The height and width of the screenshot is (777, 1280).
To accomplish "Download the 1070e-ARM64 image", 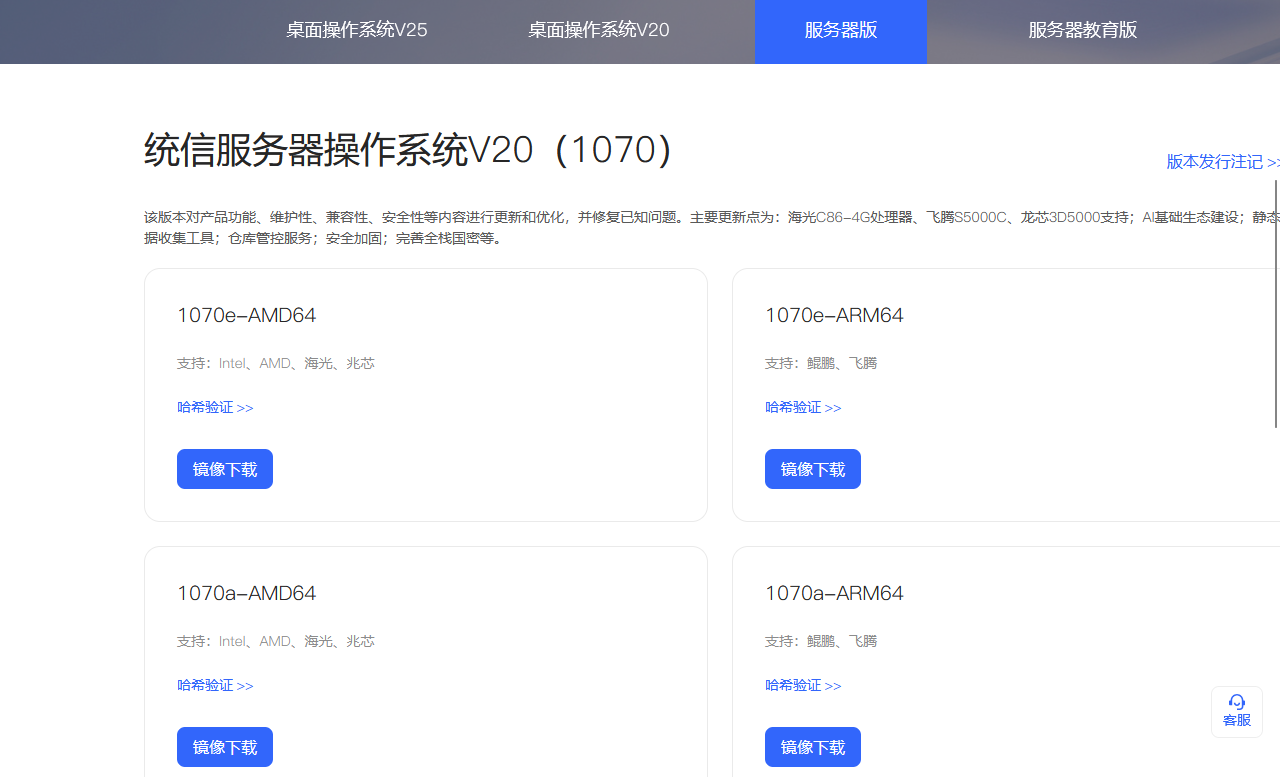I will [813, 469].
